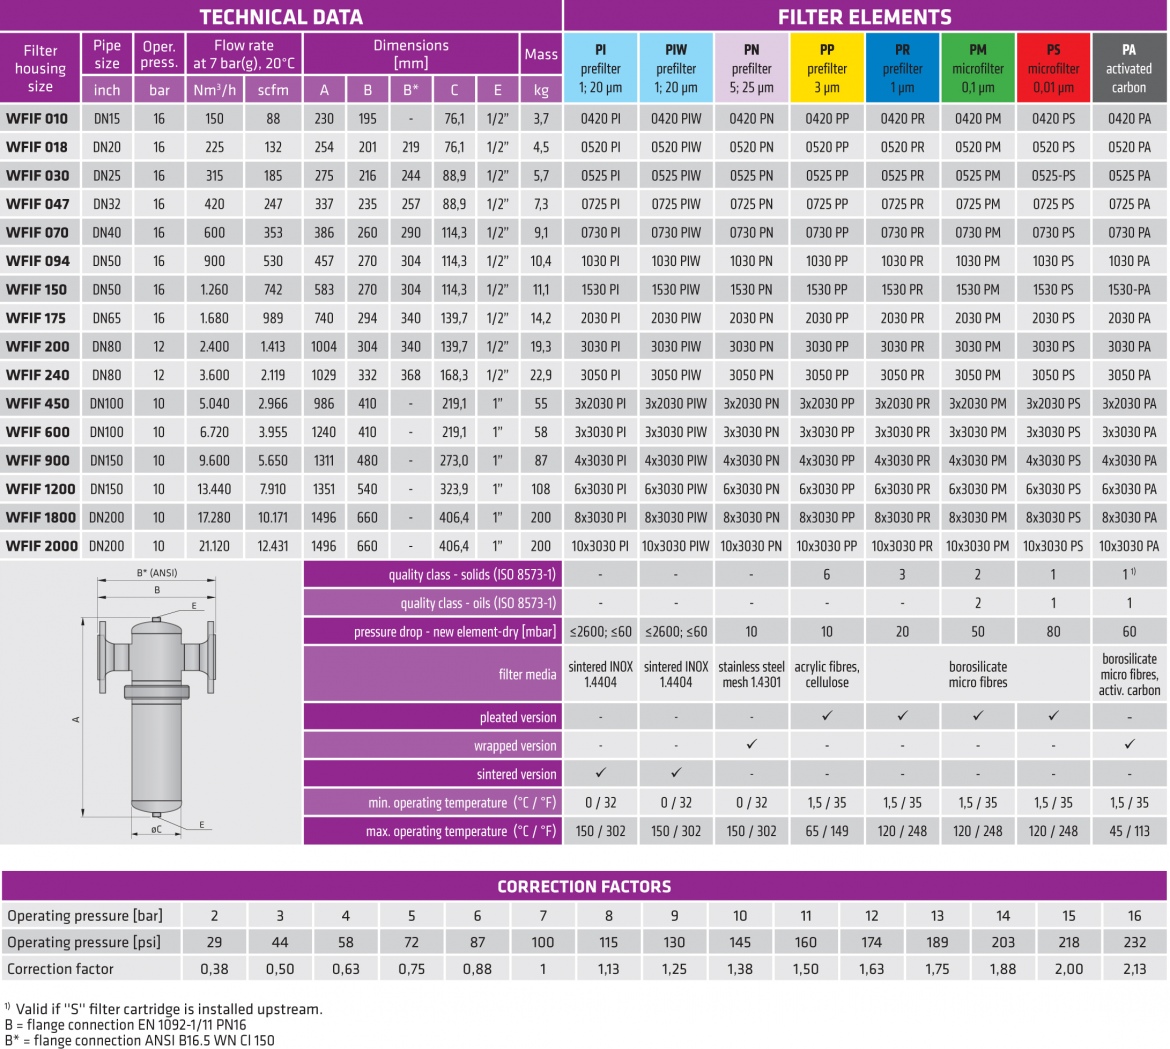Screen dimensions: 1170x1049
Task: Click the red 'PS microfilter 0,01 µm' header
Action: [1053, 68]
